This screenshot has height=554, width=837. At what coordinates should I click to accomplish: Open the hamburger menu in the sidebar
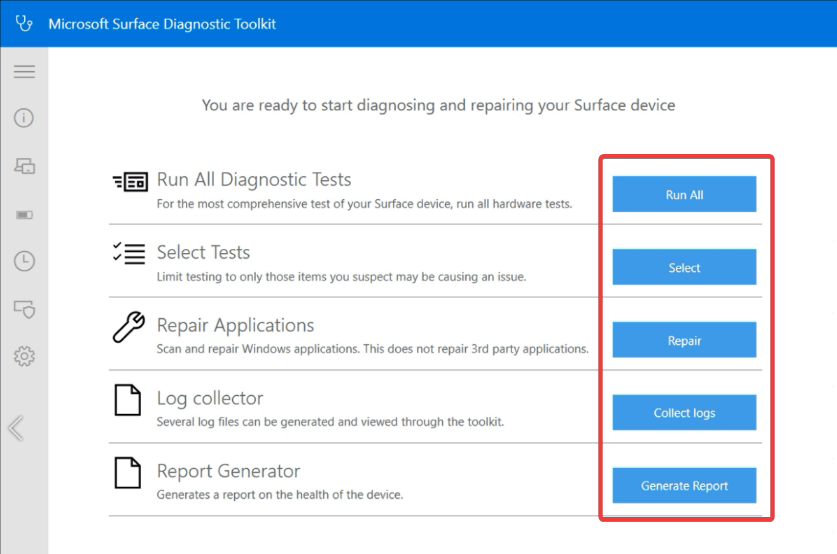[x=25, y=72]
